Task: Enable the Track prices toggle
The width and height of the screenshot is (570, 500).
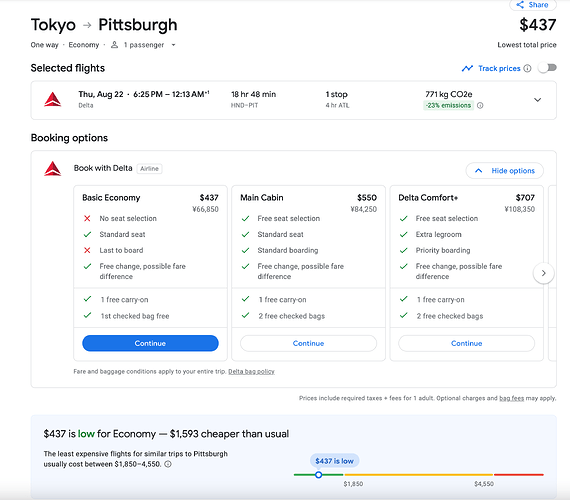Action: [547, 68]
